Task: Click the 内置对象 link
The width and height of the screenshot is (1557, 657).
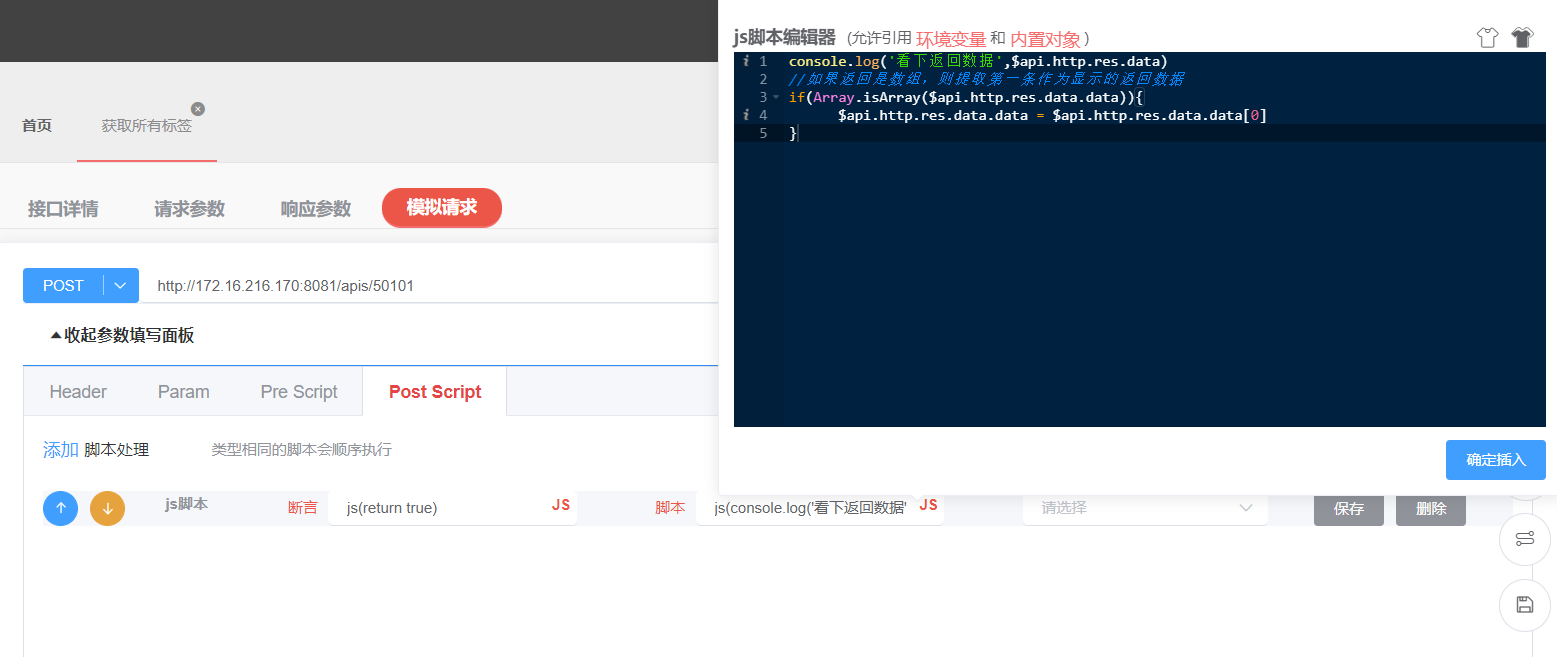Action: [1046, 39]
